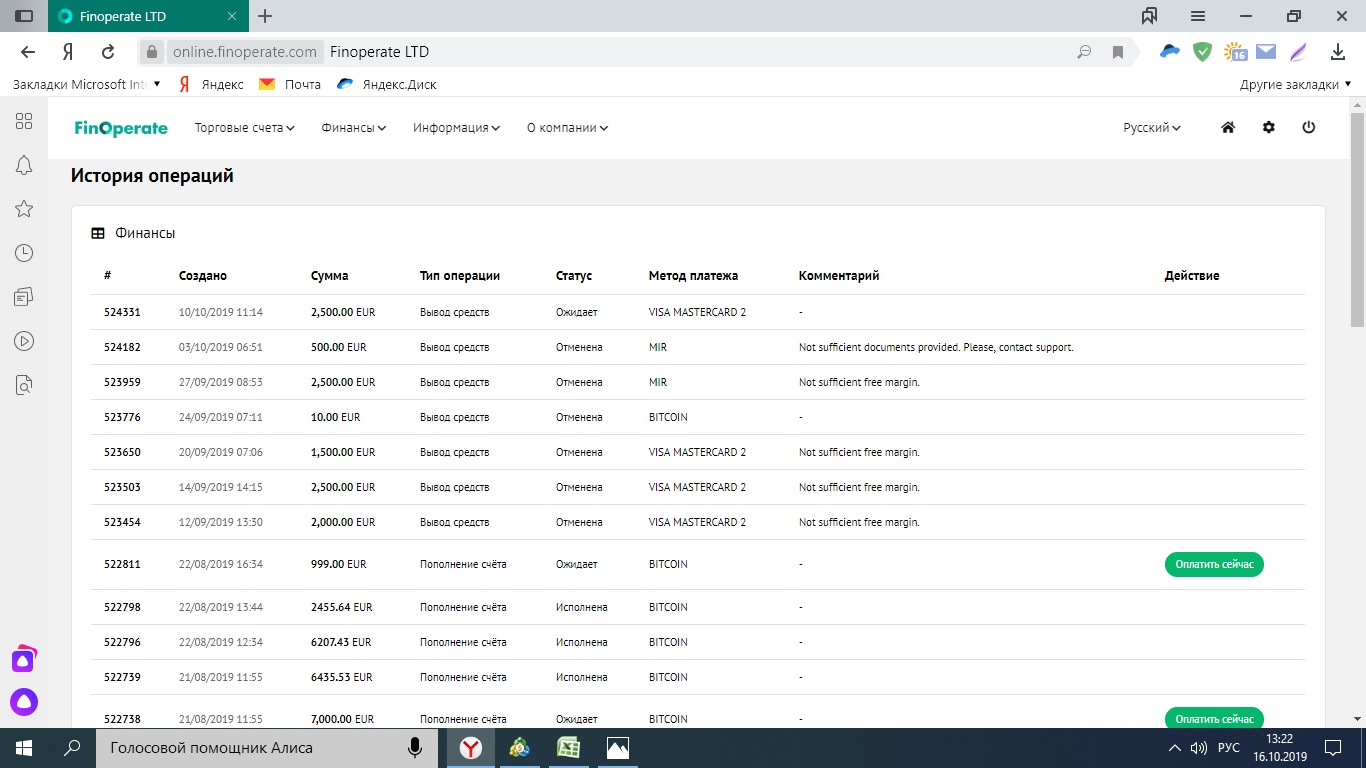Click the sidebar video play icon
The height and width of the screenshot is (768, 1366).
coord(24,341)
